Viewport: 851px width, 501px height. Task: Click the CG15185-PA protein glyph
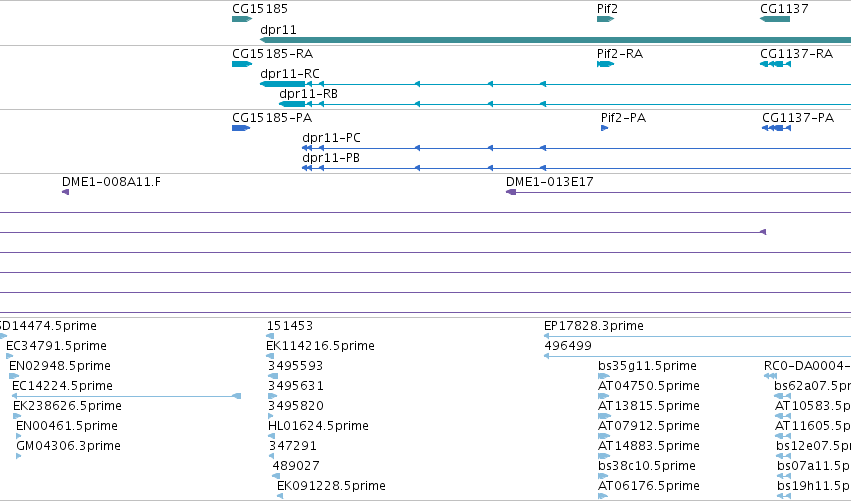[241, 128]
